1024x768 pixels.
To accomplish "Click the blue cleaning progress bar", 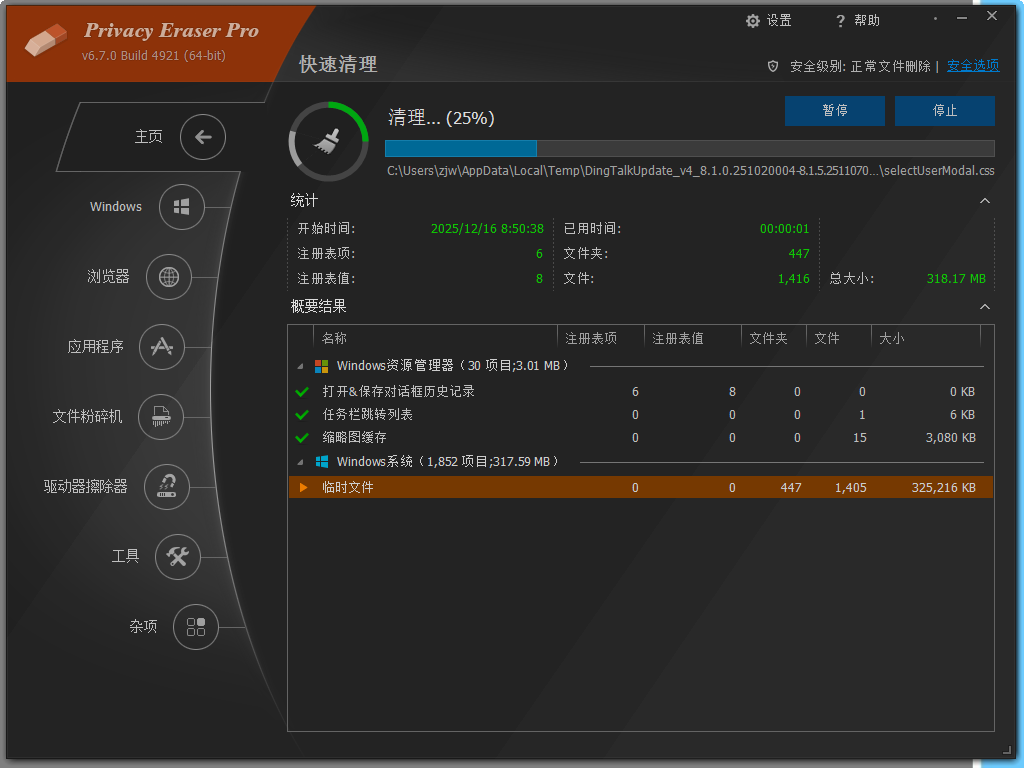I will tap(690, 148).
